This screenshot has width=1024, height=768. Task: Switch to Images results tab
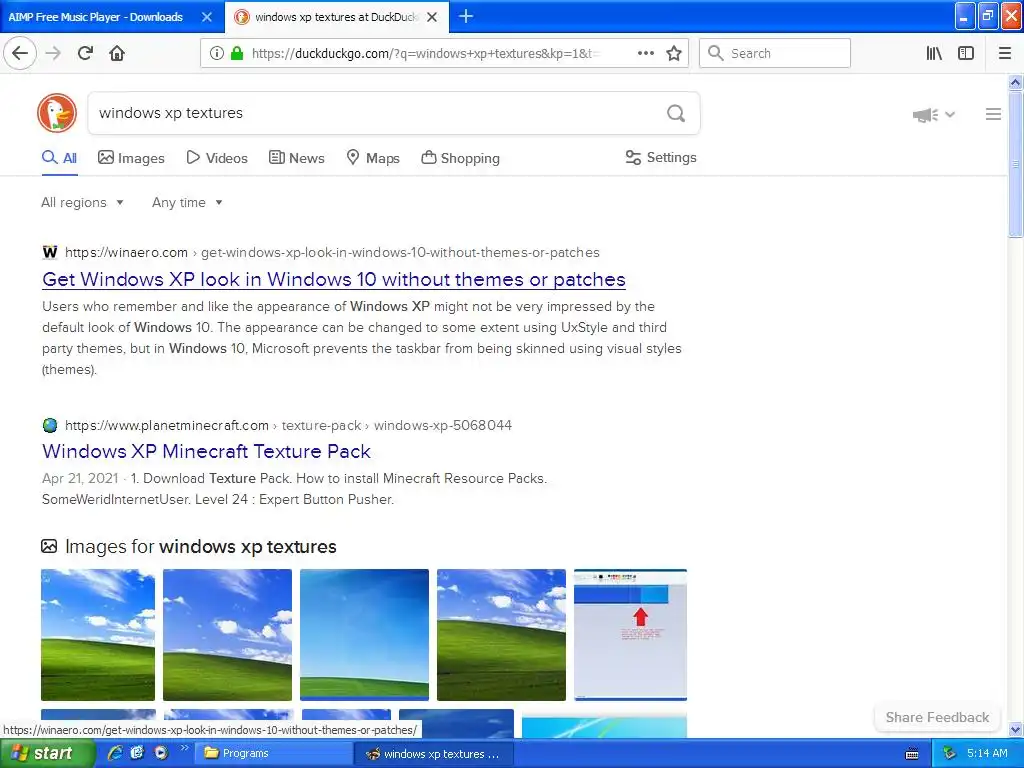pos(131,158)
